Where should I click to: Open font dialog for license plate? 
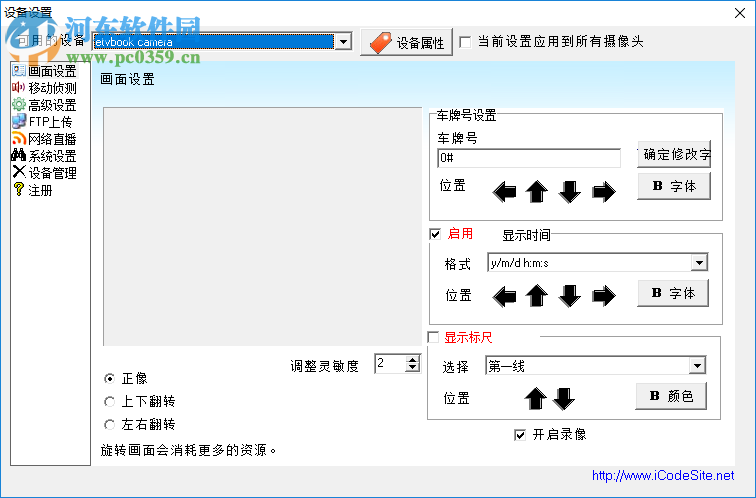point(674,186)
